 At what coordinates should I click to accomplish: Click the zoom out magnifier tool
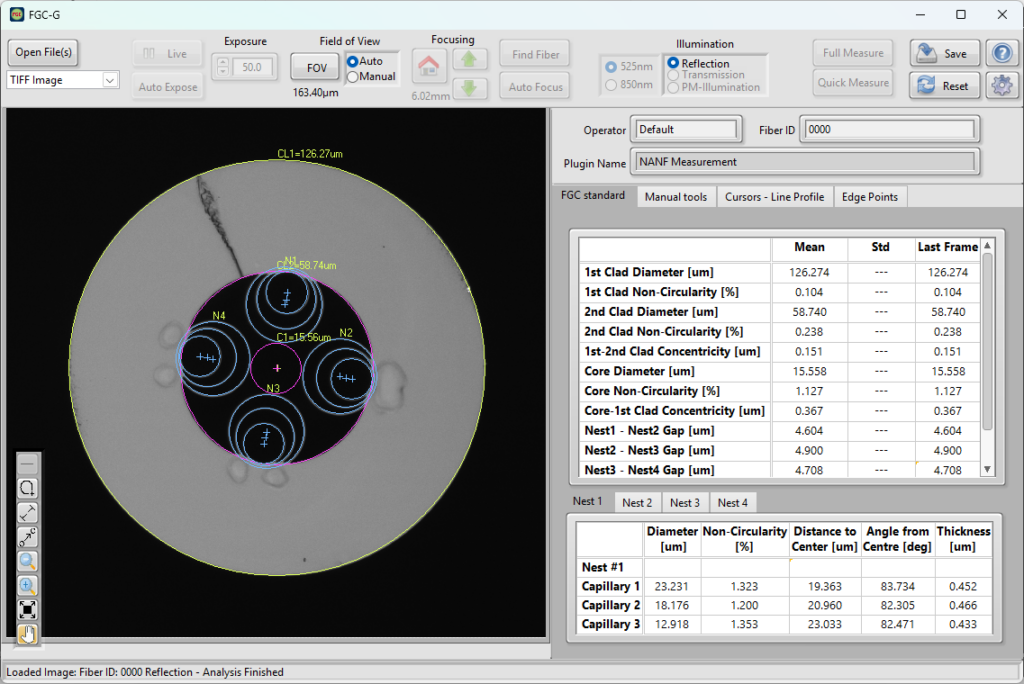click(x=27, y=561)
